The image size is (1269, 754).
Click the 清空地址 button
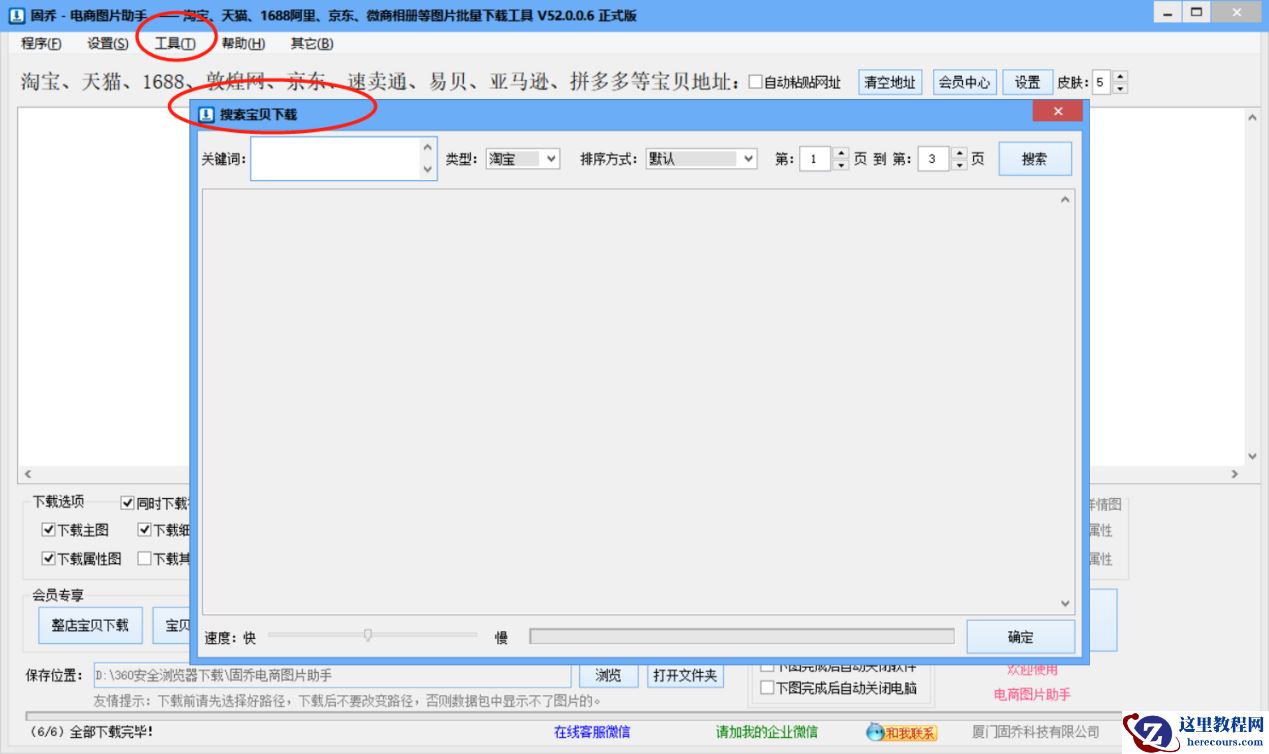(x=890, y=82)
